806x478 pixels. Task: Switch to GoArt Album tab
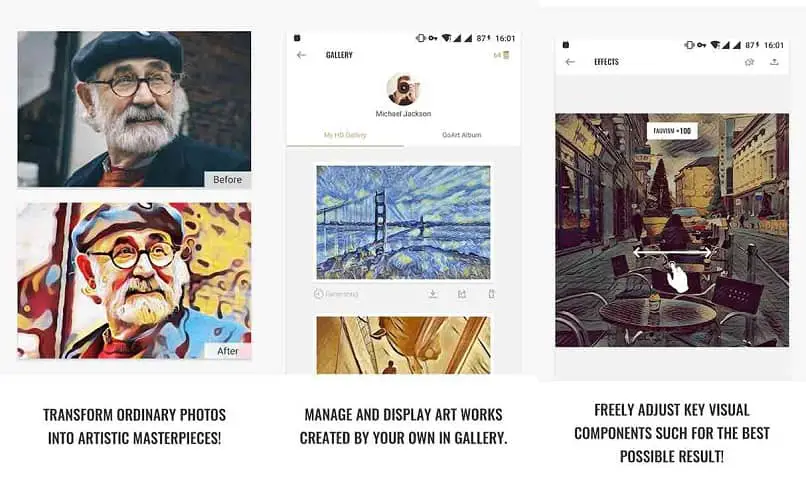pos(462,135)
